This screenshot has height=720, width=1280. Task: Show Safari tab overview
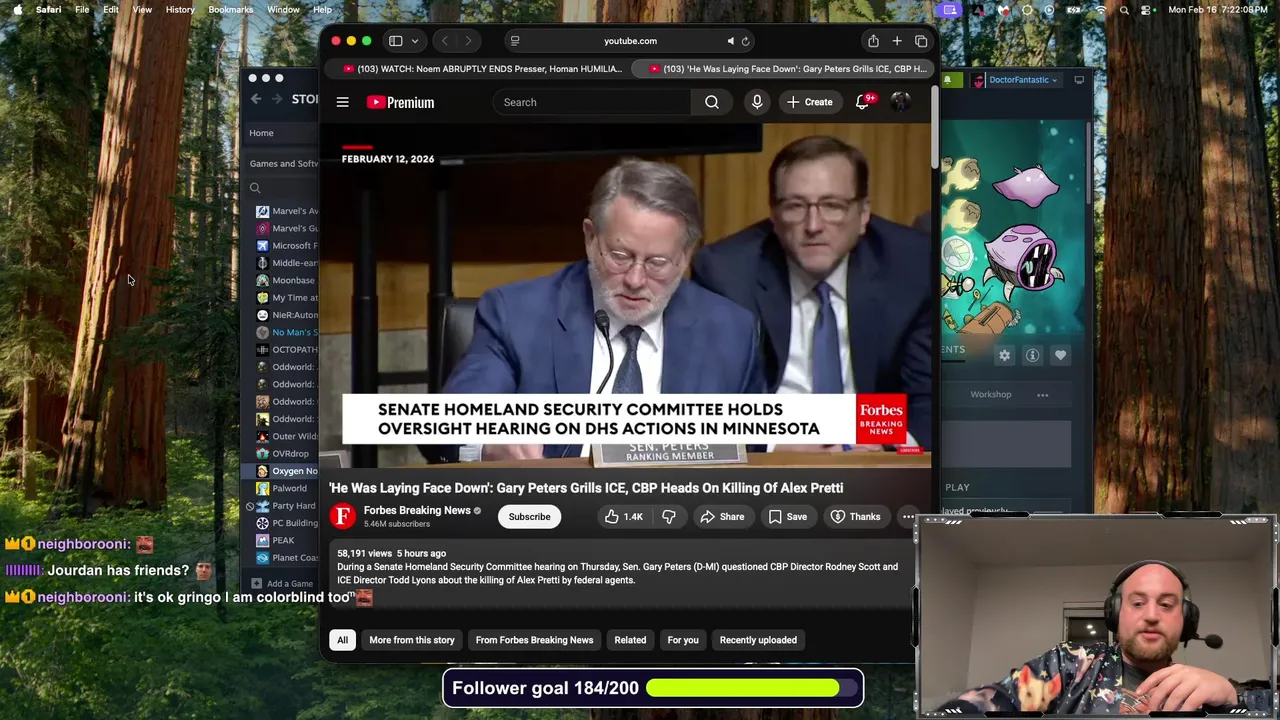pos(921,41)
